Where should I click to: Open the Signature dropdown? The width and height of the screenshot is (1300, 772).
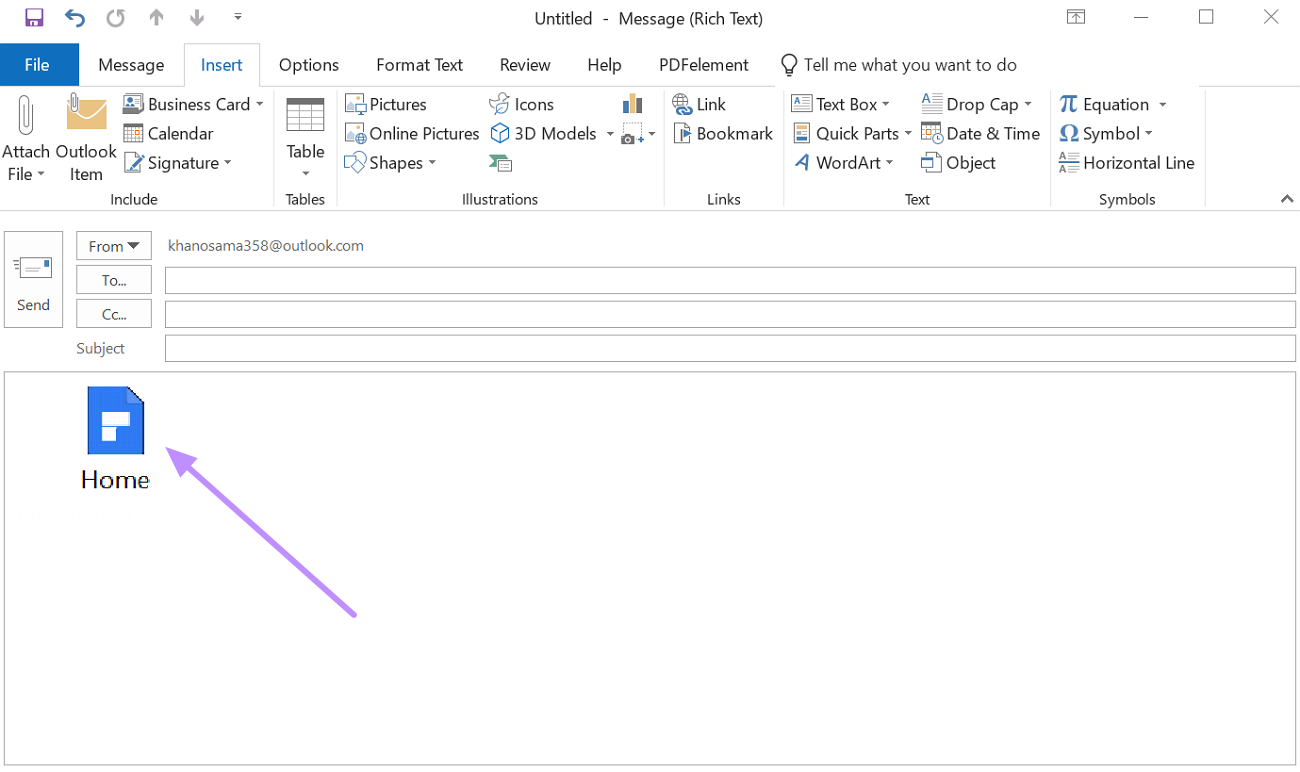(x=177, y=163)
